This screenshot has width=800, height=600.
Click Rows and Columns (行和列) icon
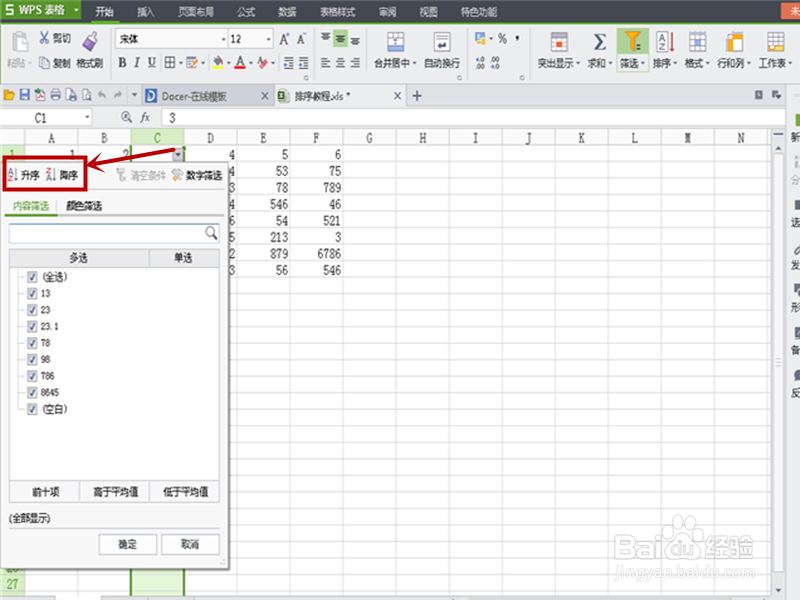[734, 42]
